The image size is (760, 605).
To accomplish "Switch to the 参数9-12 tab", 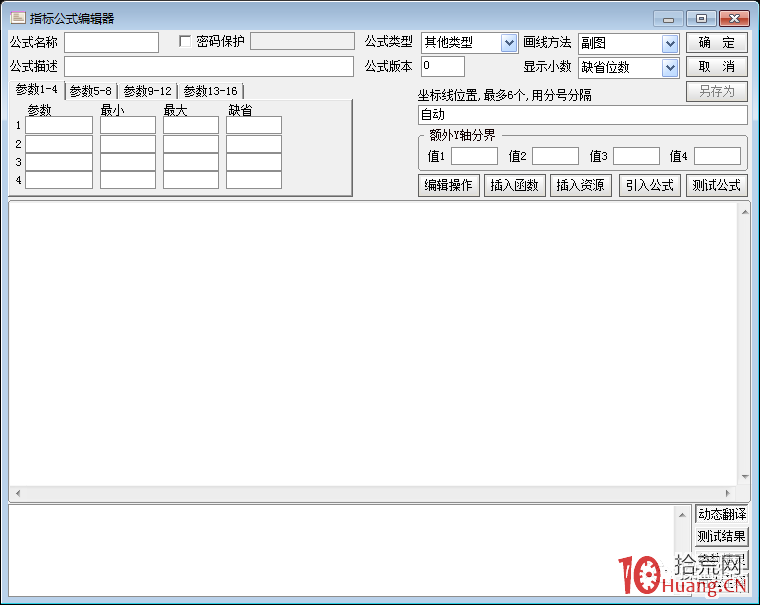I will (147, 91).
